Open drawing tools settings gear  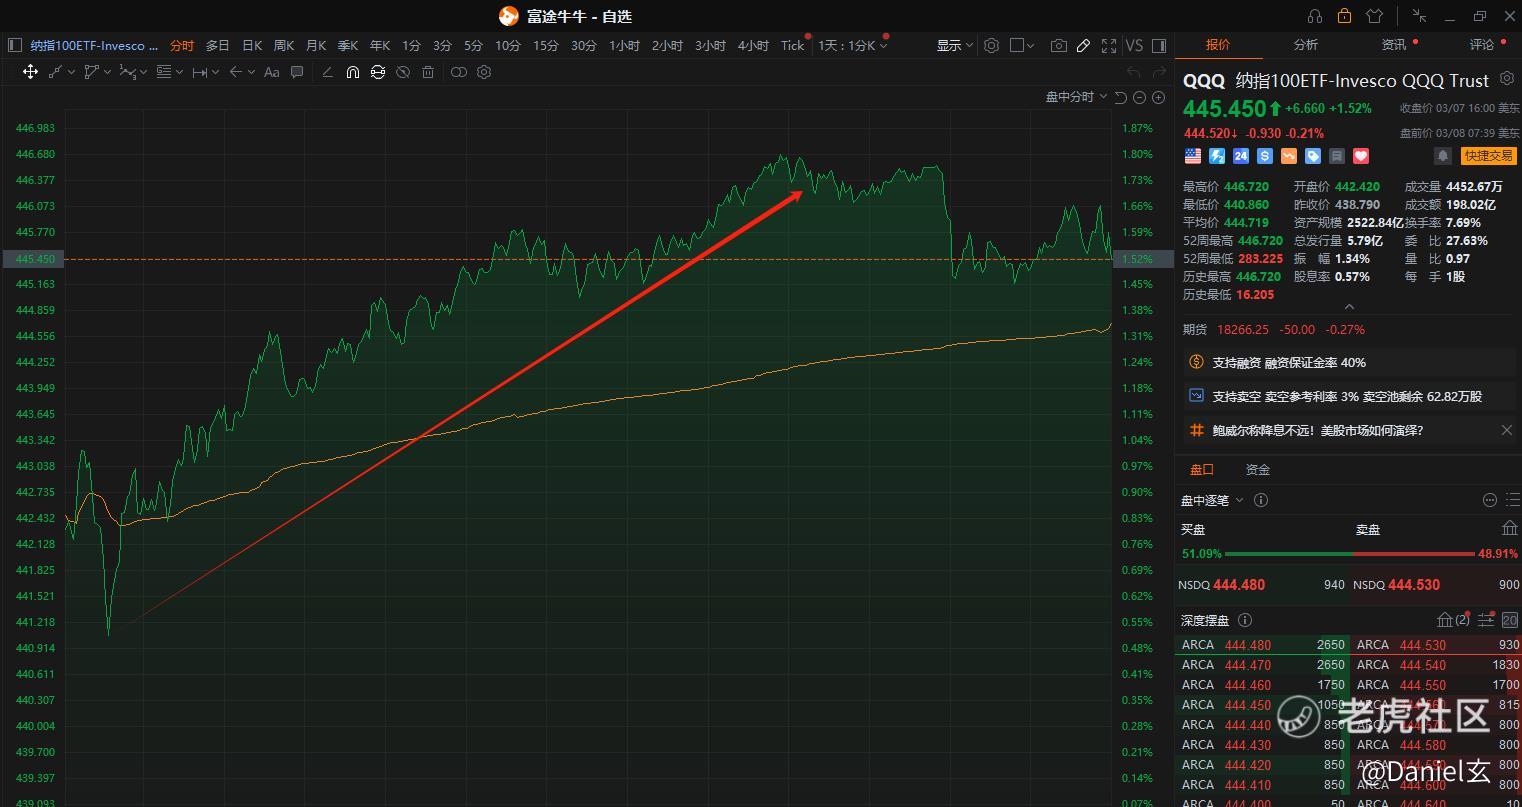tap(484, 72)
